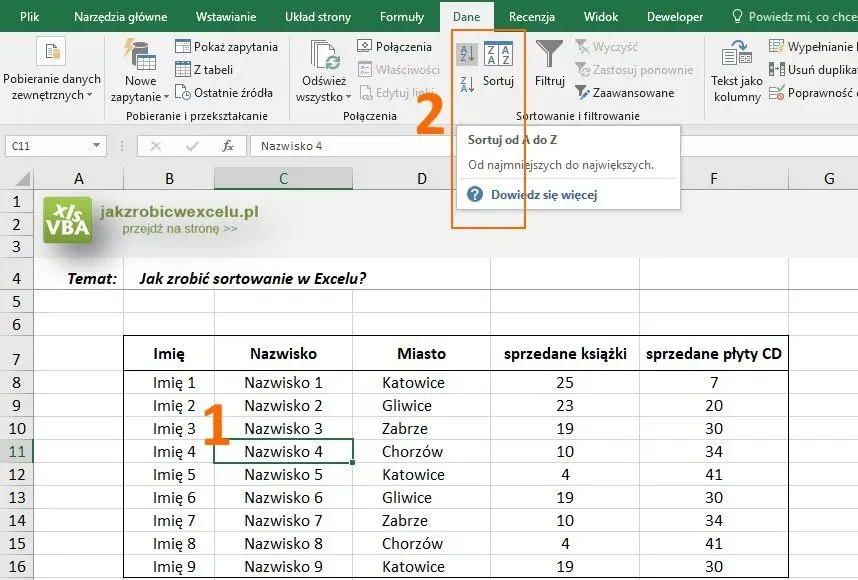
Task: Click the Dowiedz się więcej link
Action: tap(543, 195)
